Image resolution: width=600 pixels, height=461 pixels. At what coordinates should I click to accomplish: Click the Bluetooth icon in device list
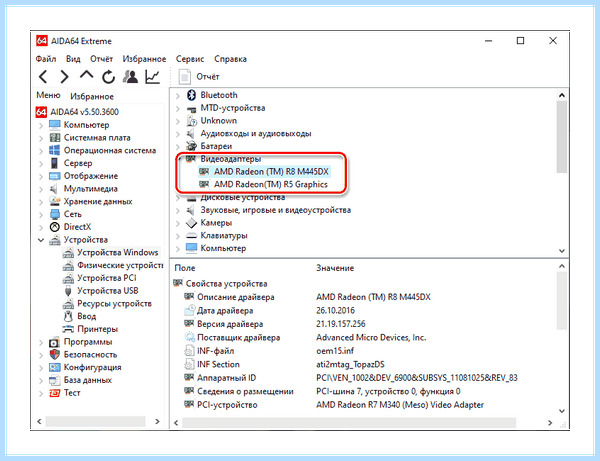click(x=191, y=95)
